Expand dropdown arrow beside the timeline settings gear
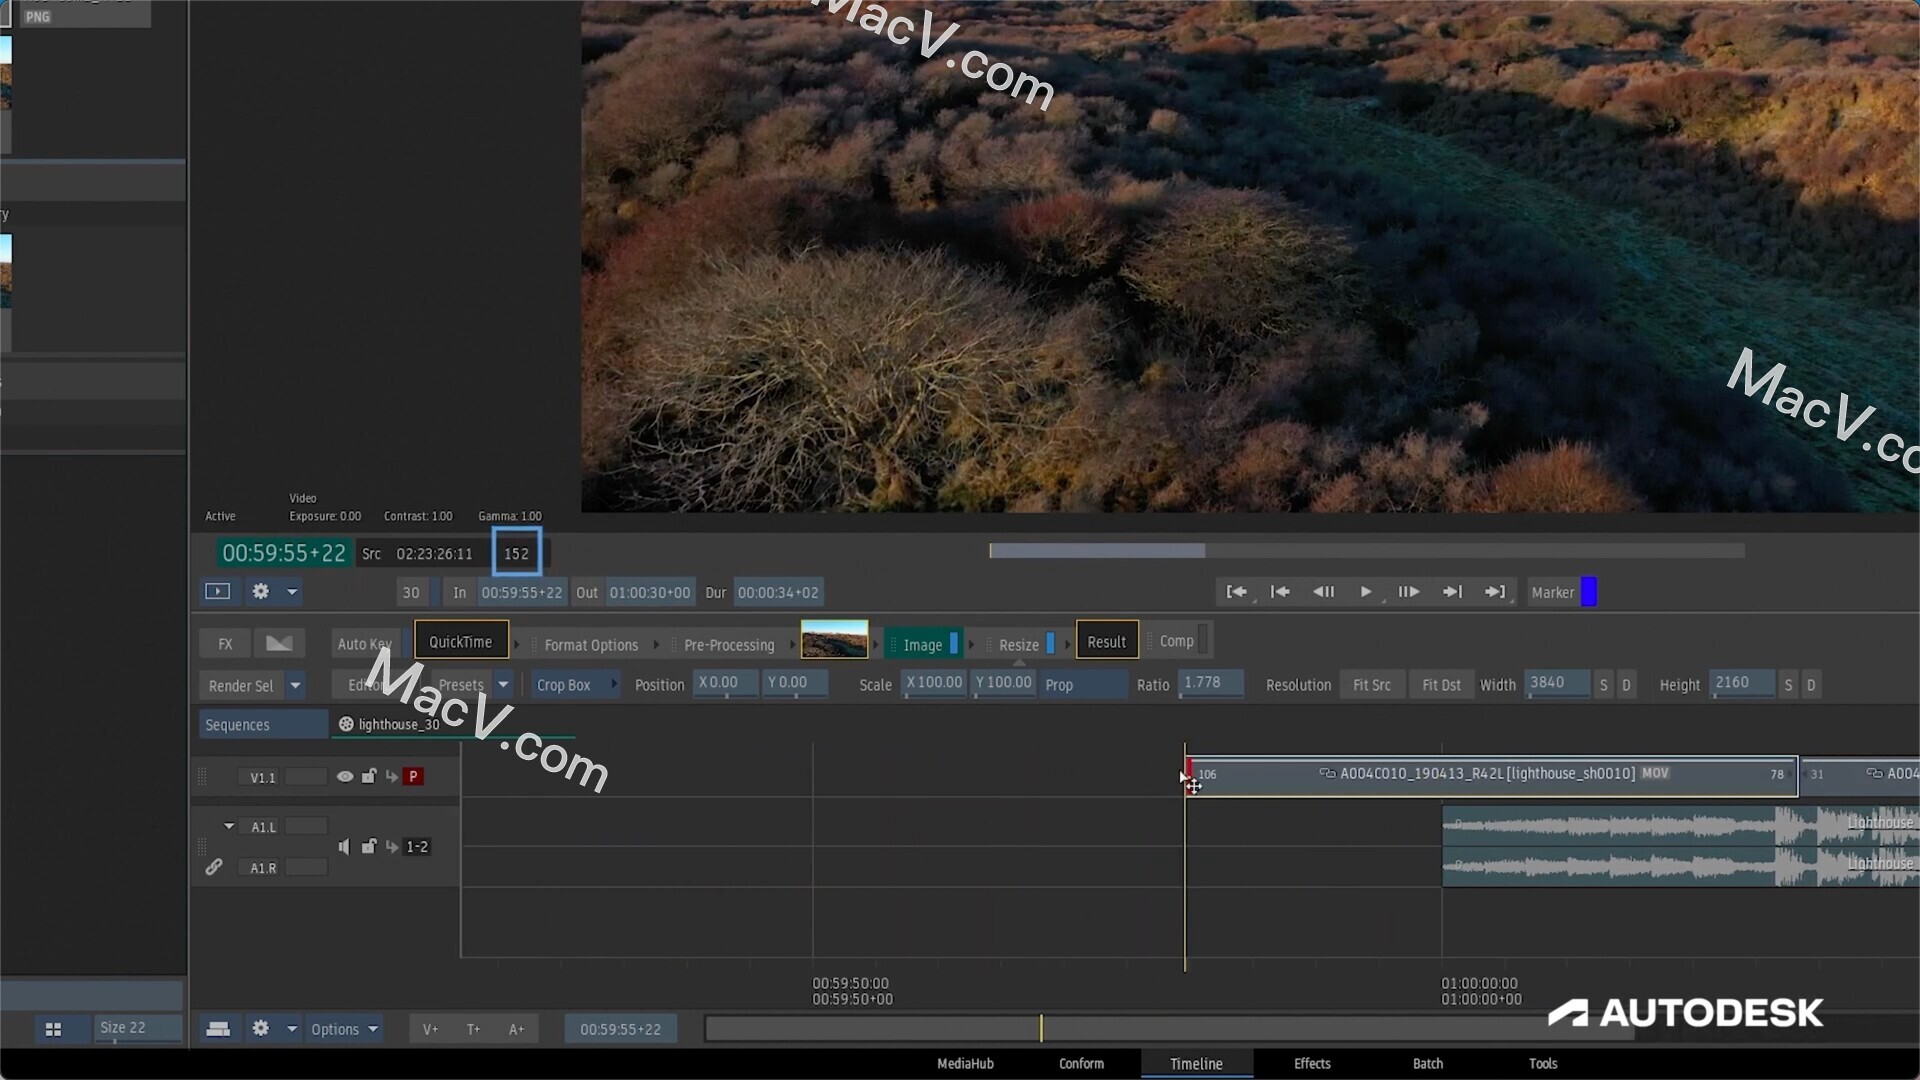The image size is (1920, 1080). click(x=292, y=1029)
